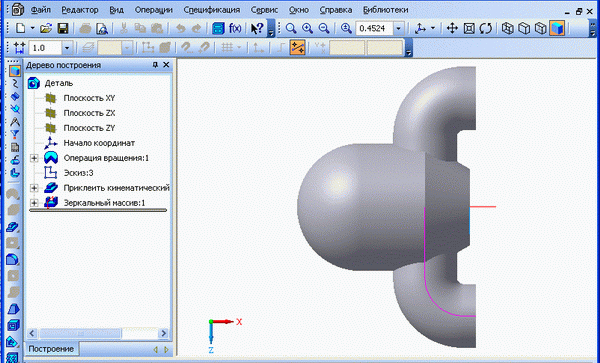600x363 pixels.
Task: Select the zoom in magnifier tool
Action: pyautogui.click(x=307, y=28)
